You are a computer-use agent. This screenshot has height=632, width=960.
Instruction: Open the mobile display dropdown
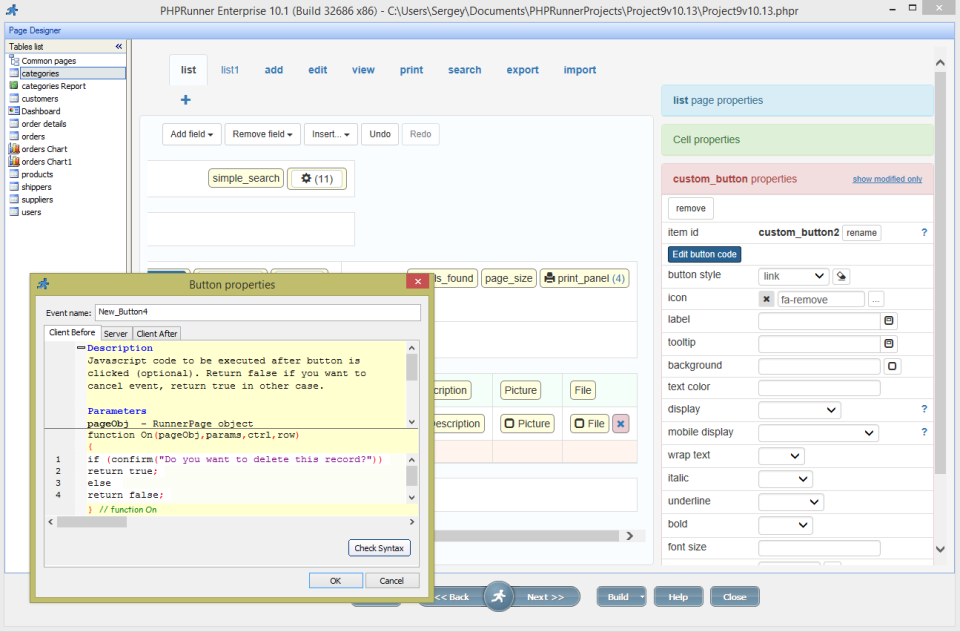818,433
